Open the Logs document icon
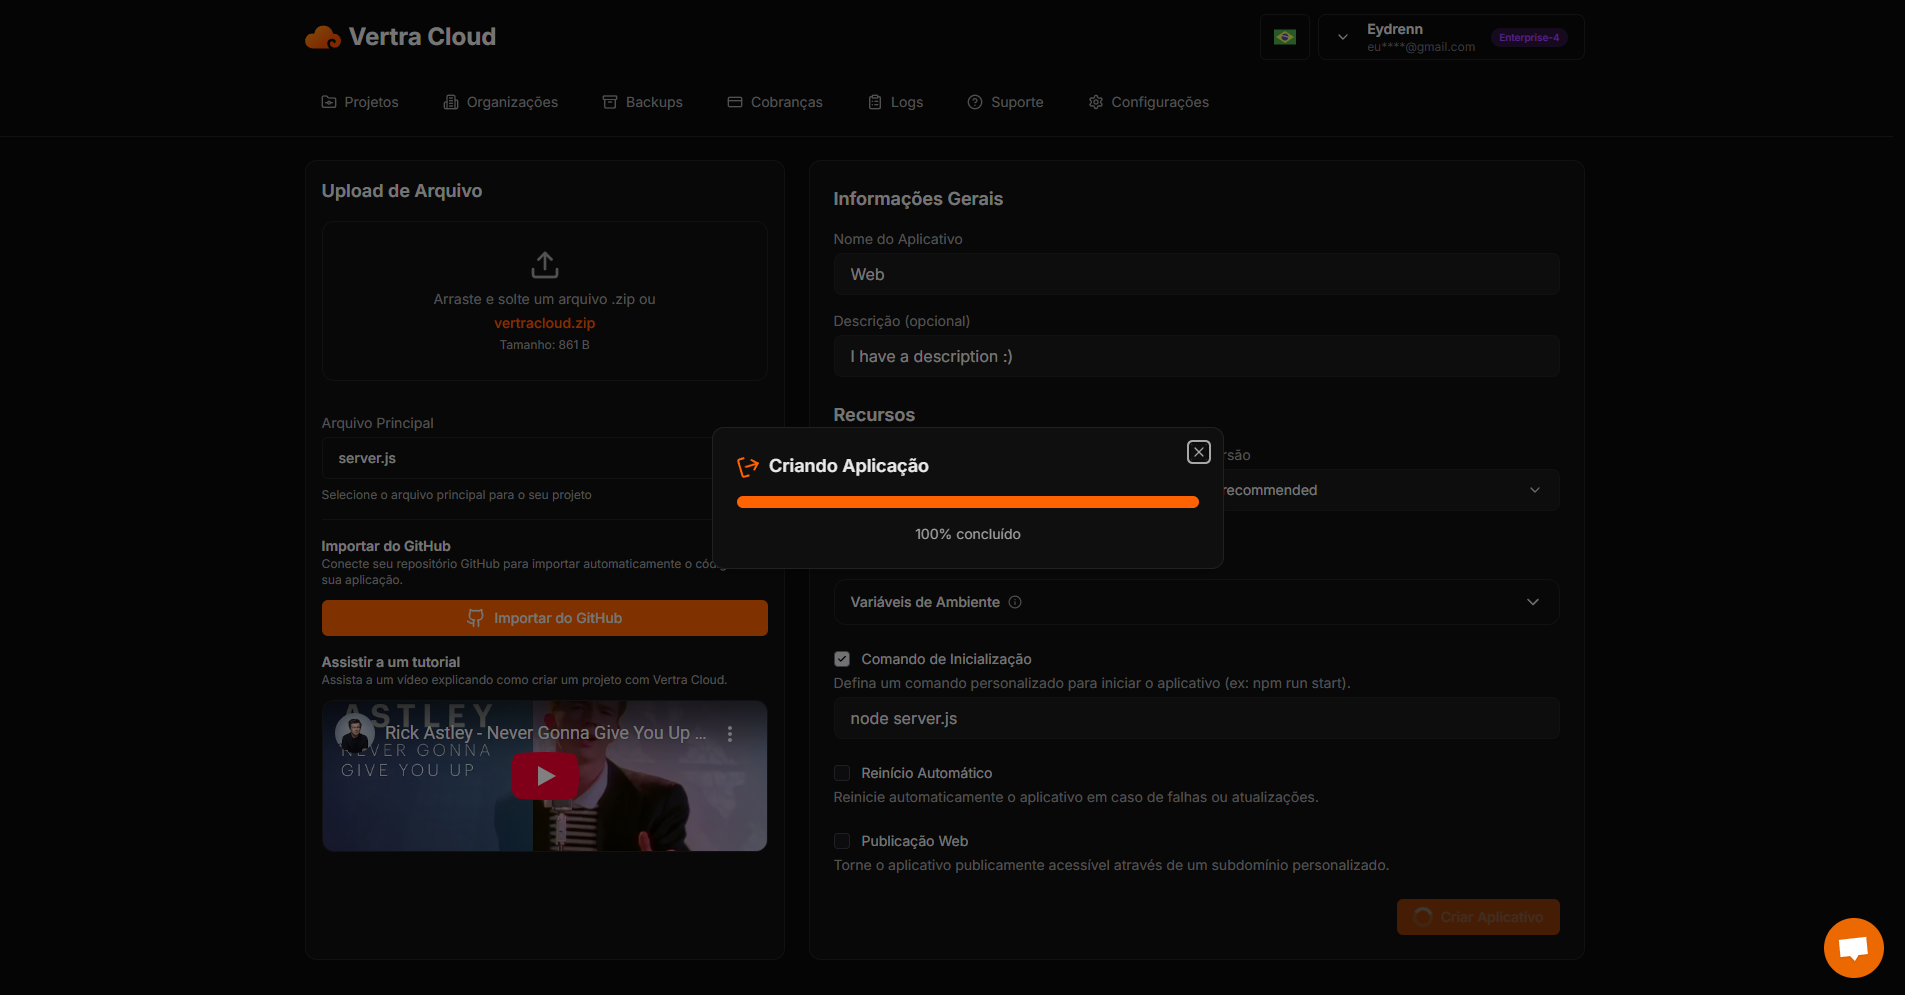The image size is (1905, 995). click(874, 101)
